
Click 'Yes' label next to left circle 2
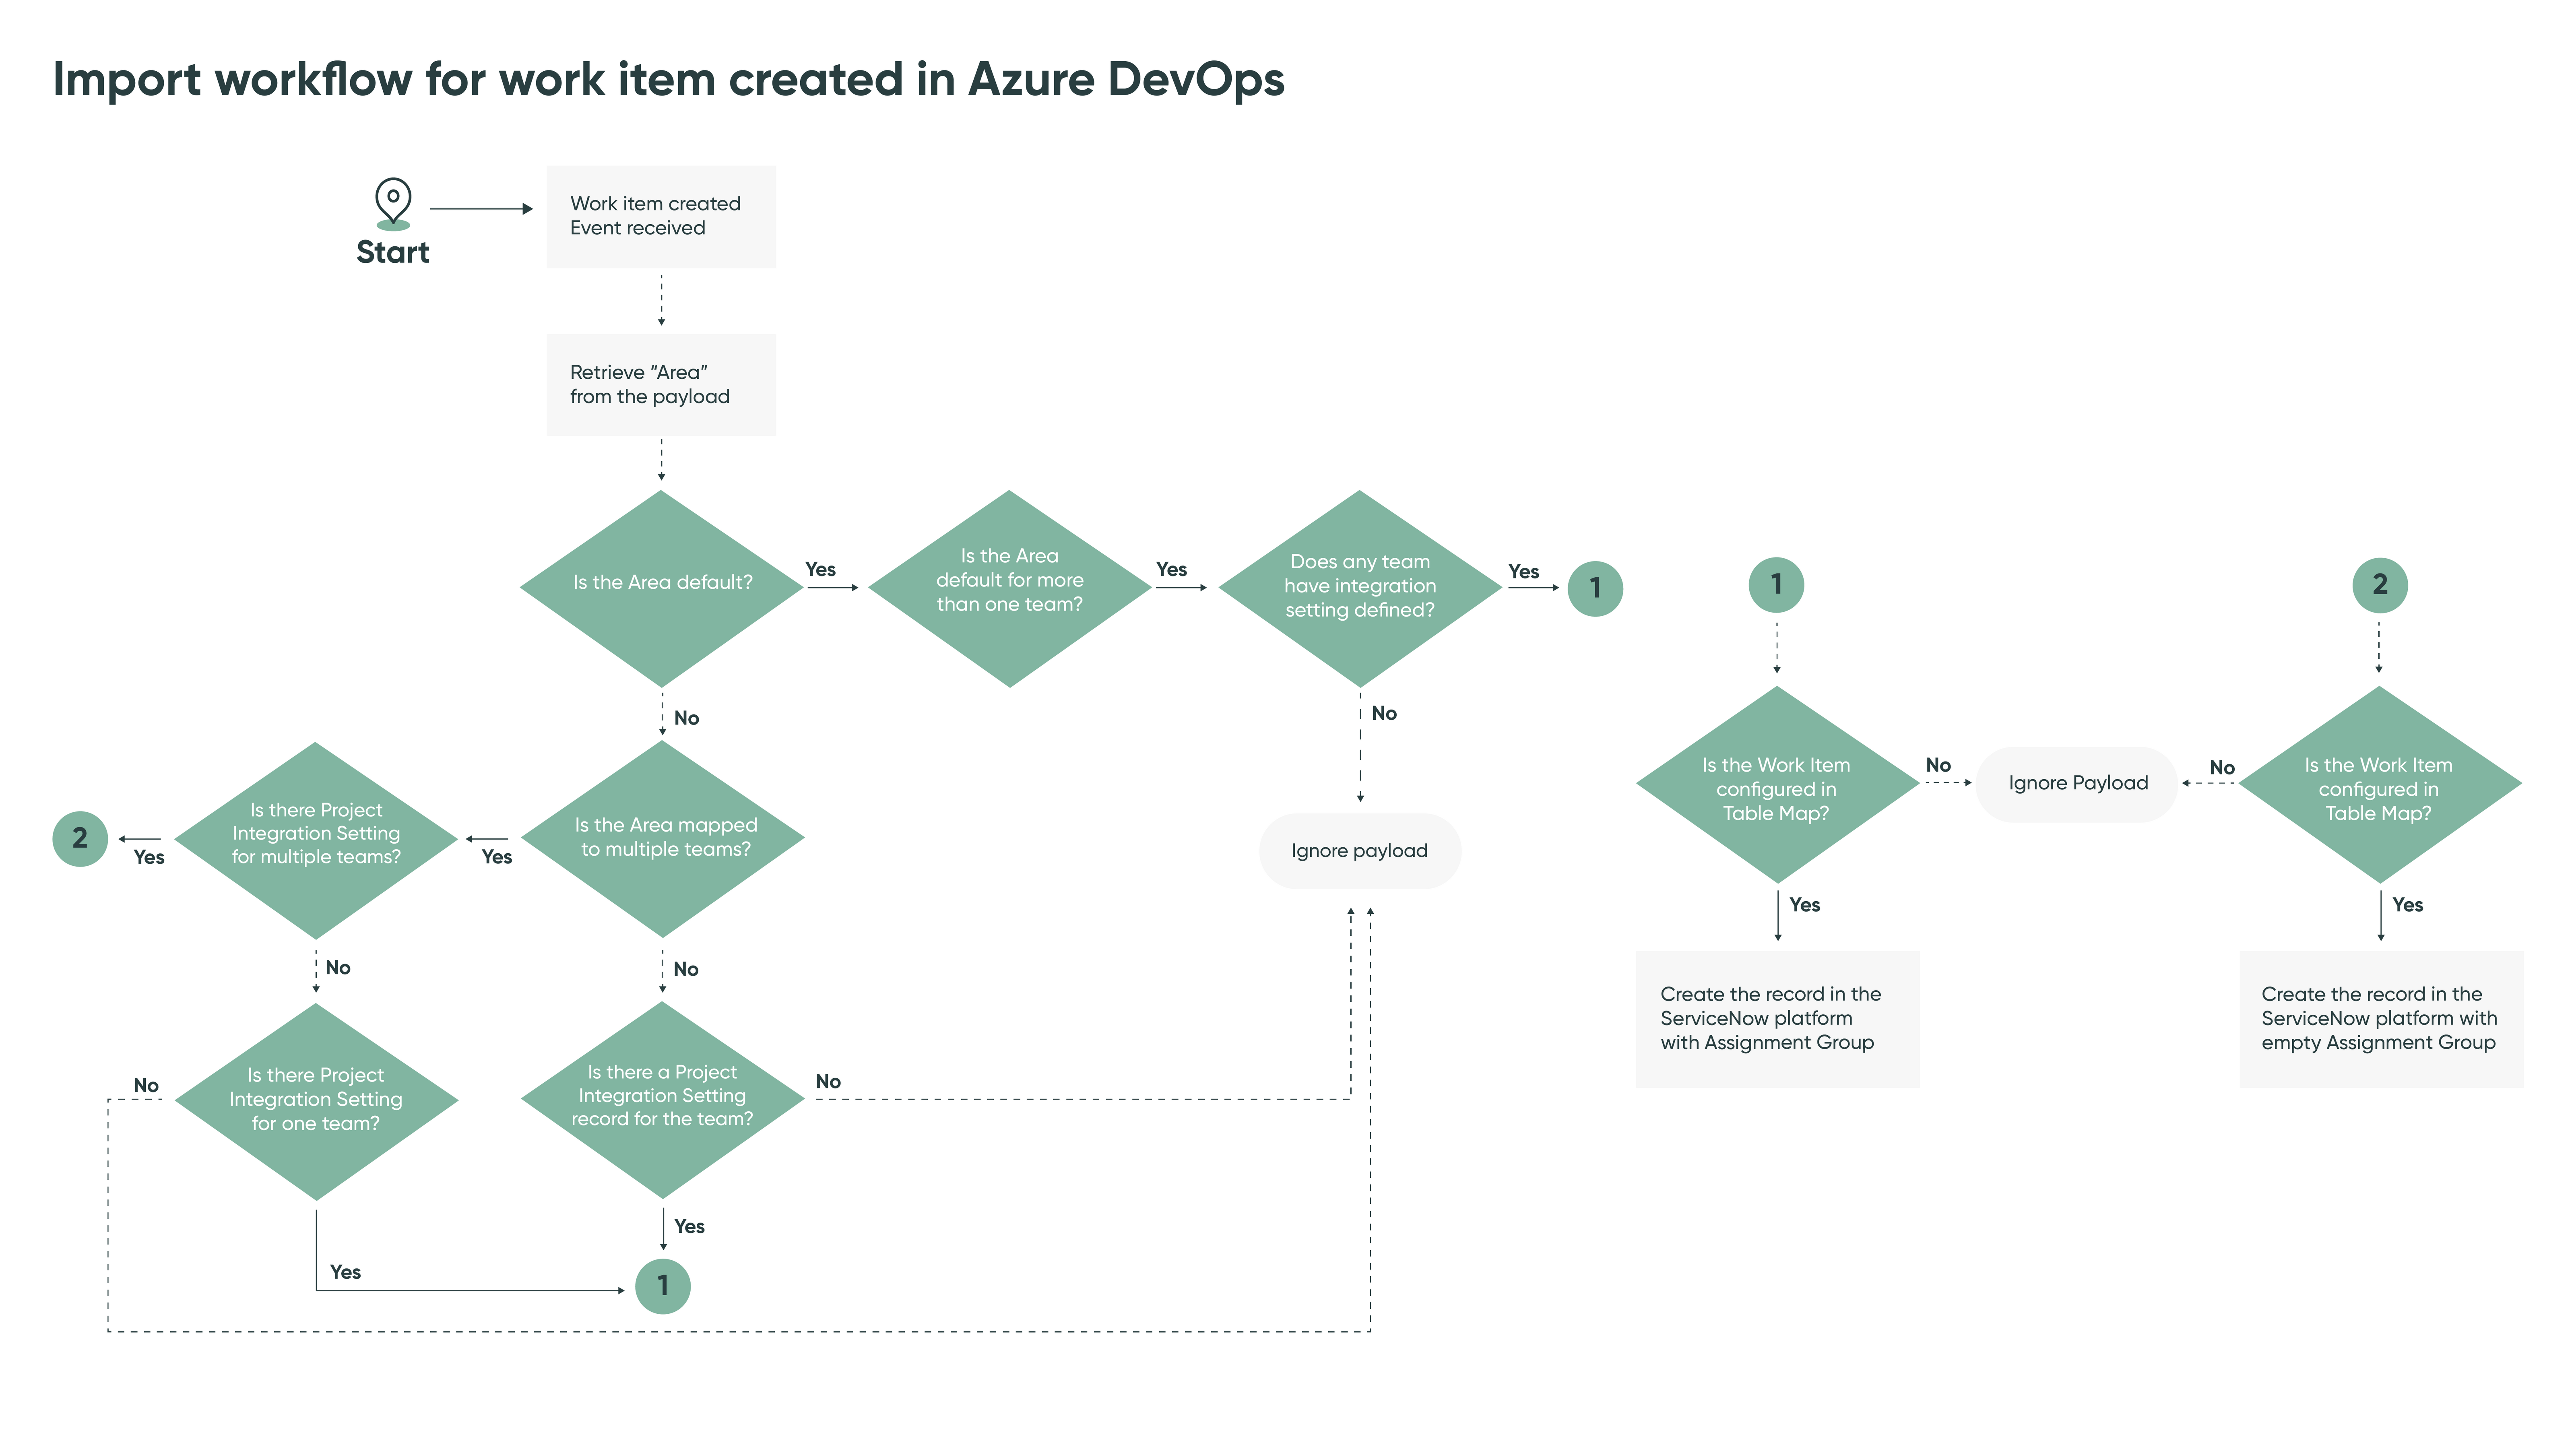[x=148, y=857]
